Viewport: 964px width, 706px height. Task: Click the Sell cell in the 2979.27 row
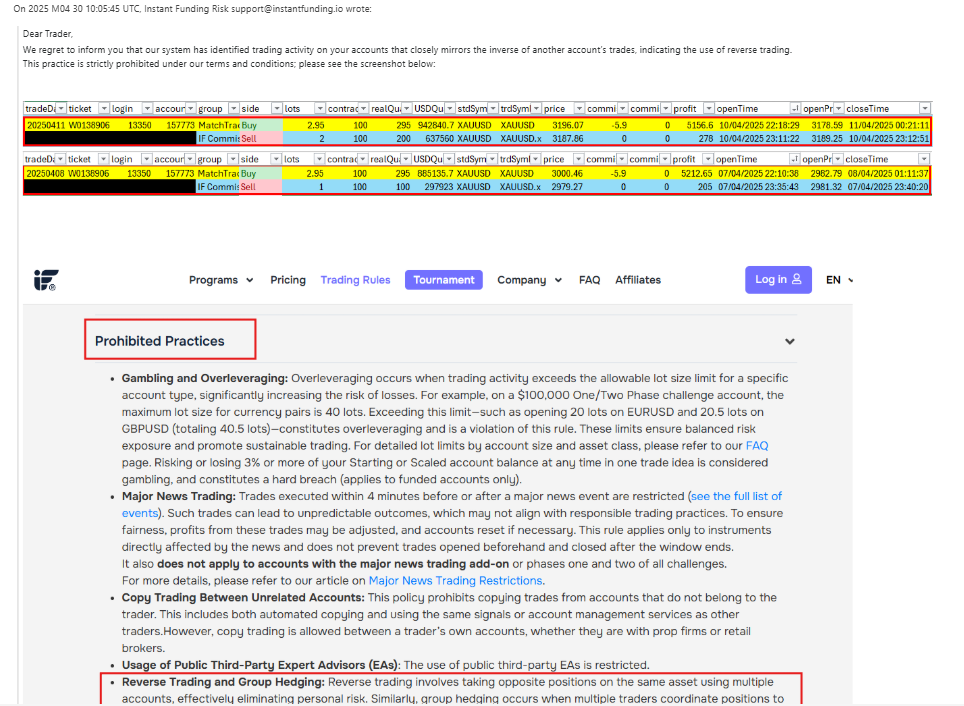[261, 187]
